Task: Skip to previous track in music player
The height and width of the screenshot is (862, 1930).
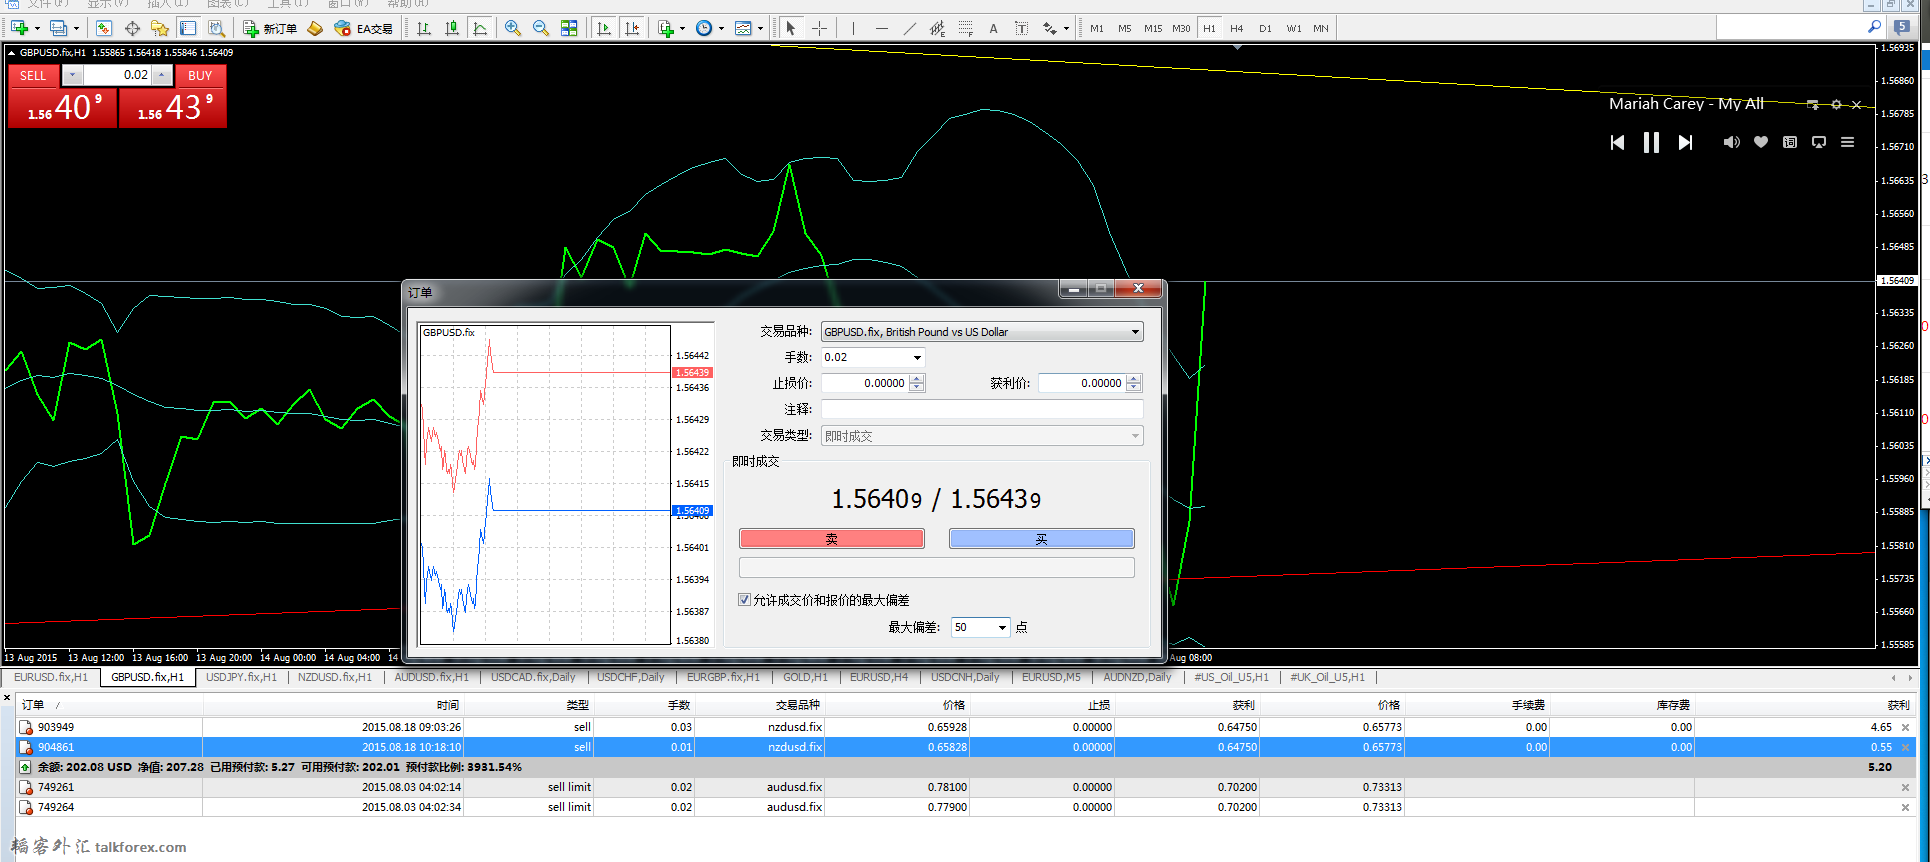Action: [1617, 143]
